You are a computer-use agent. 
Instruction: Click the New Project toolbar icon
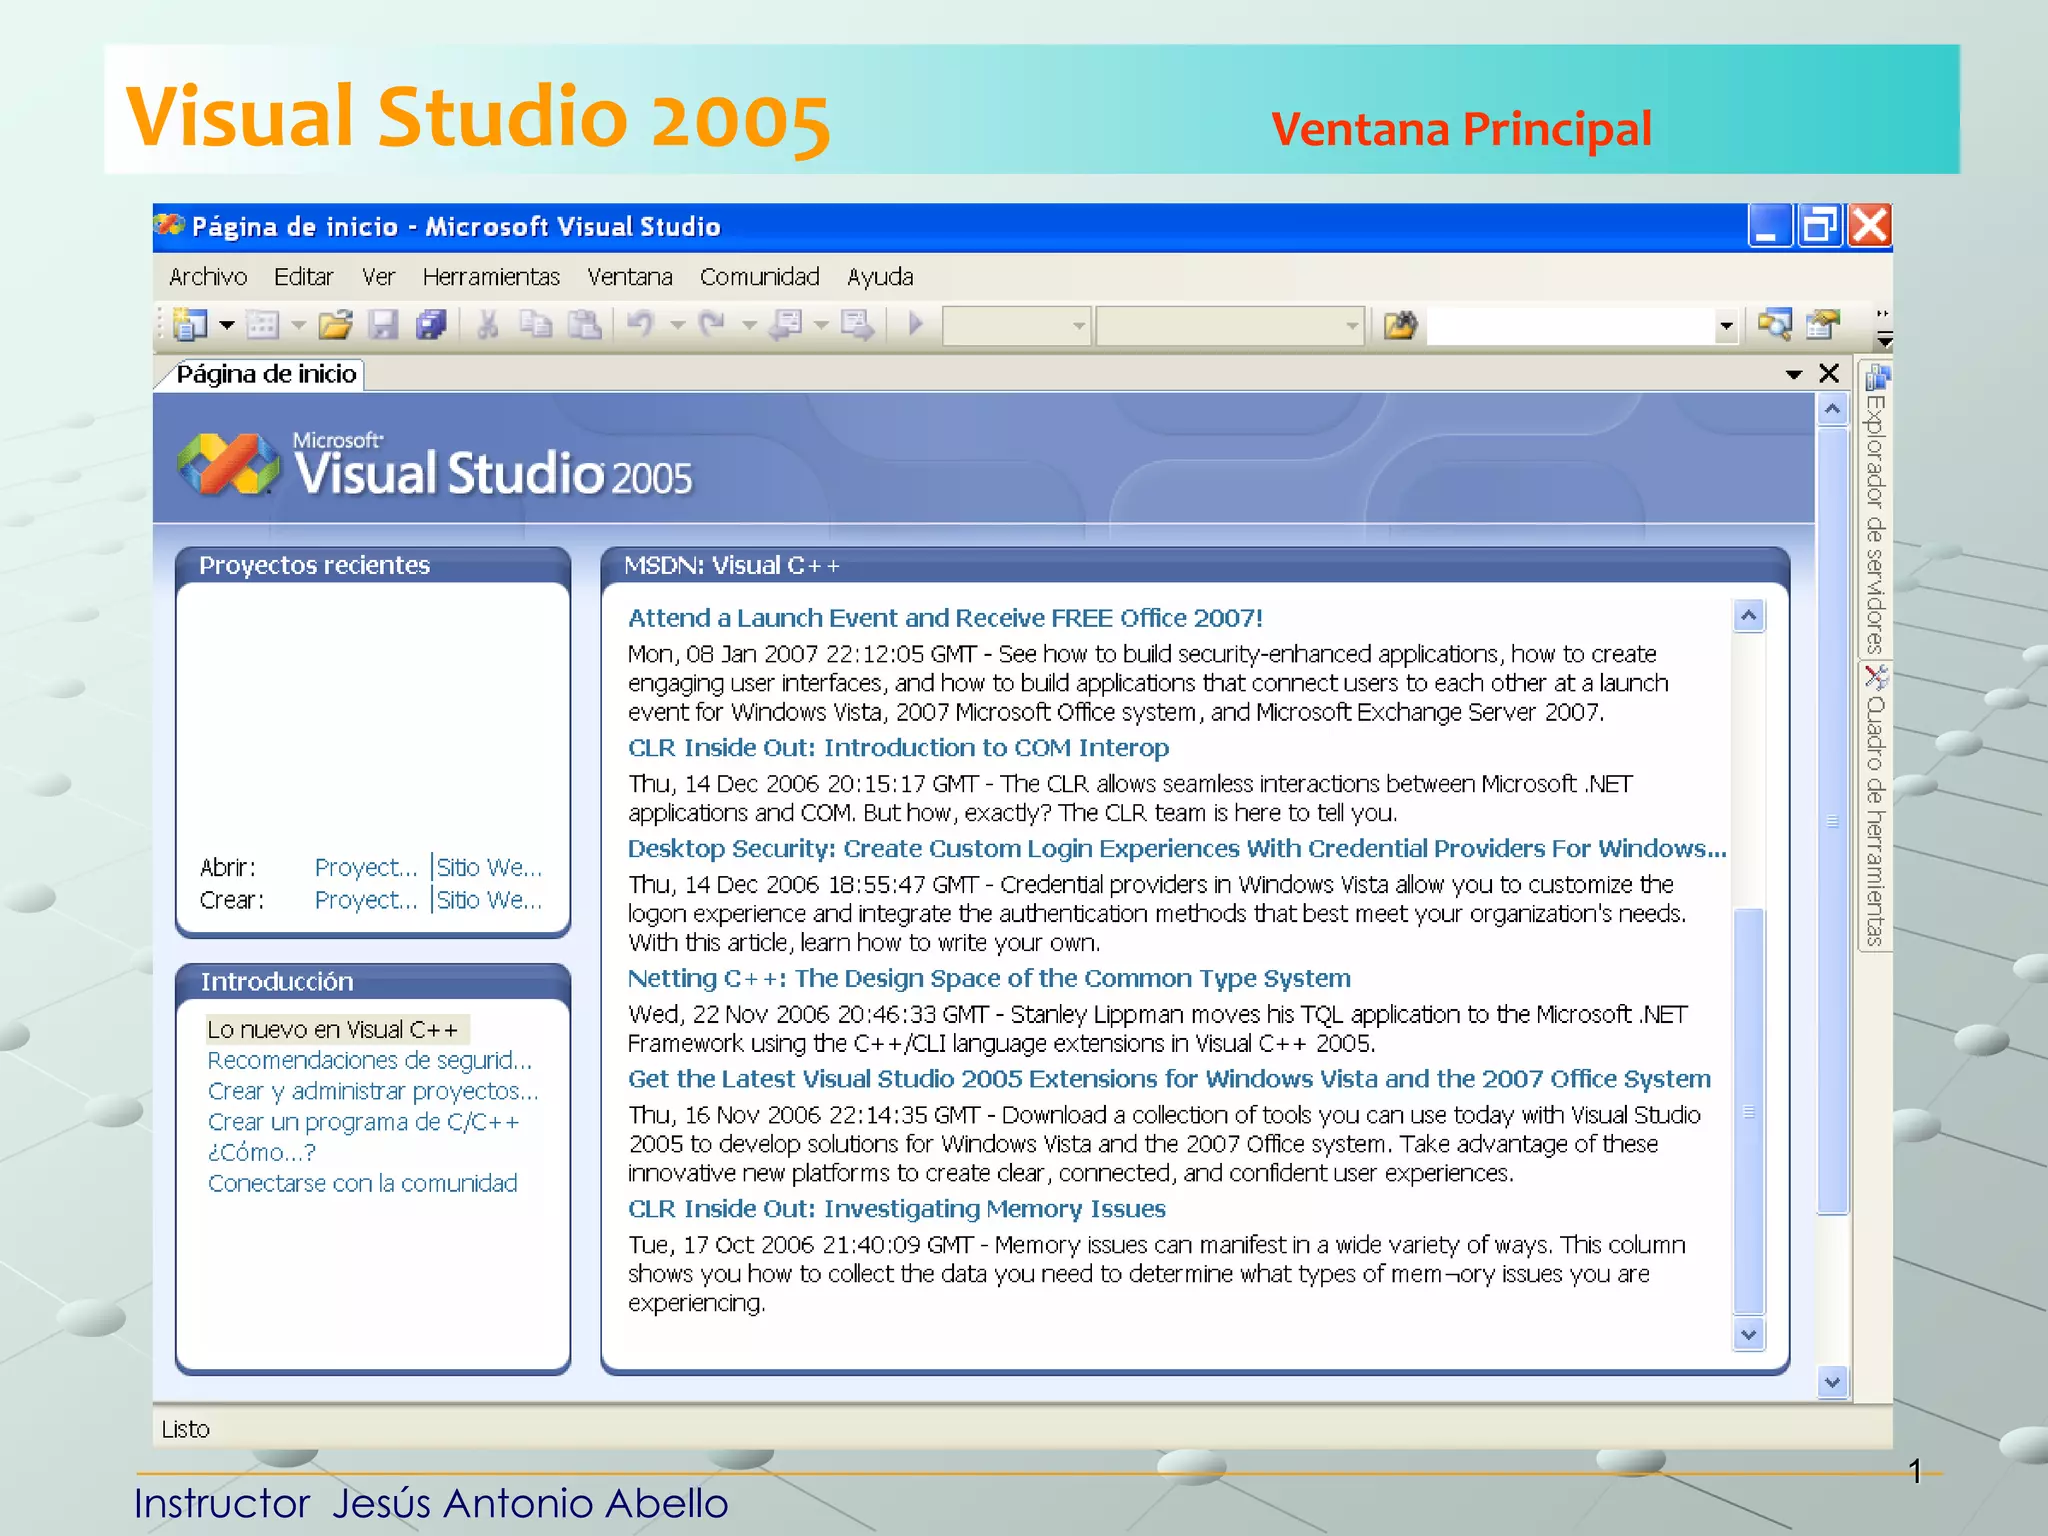(x=189, y=325)
